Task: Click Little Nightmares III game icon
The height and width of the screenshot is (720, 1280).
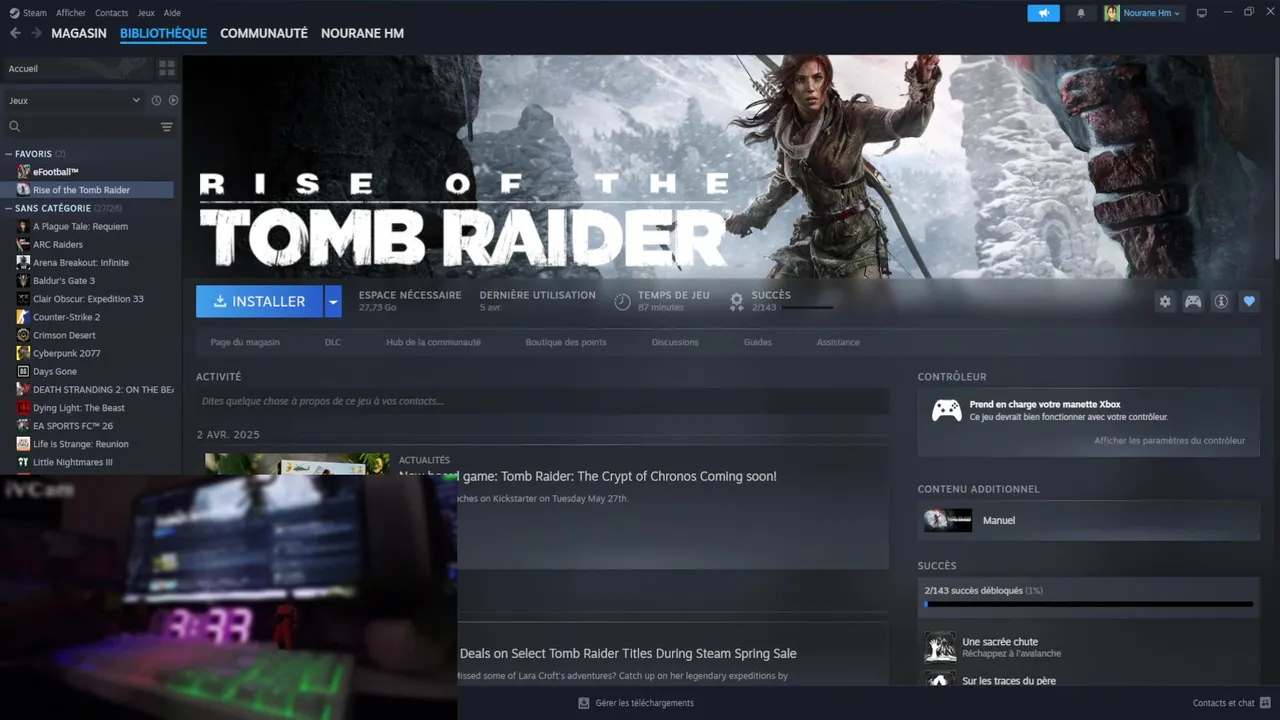Action: [x=23, y=462]
